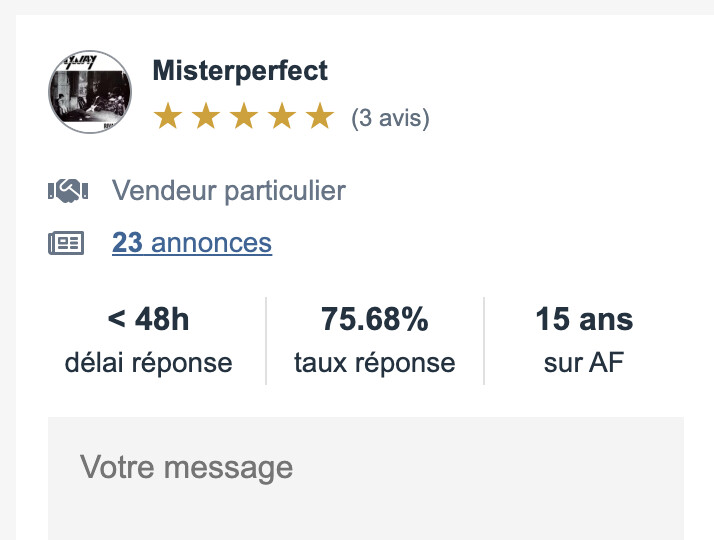
Task: Open the (3 avis) reviews count
Action: point(390,118)
